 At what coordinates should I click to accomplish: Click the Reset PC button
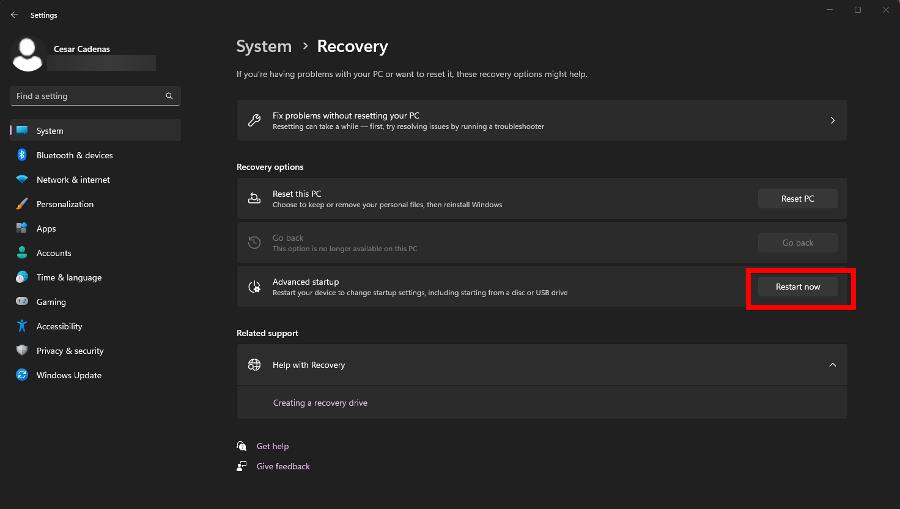(797, 199)
